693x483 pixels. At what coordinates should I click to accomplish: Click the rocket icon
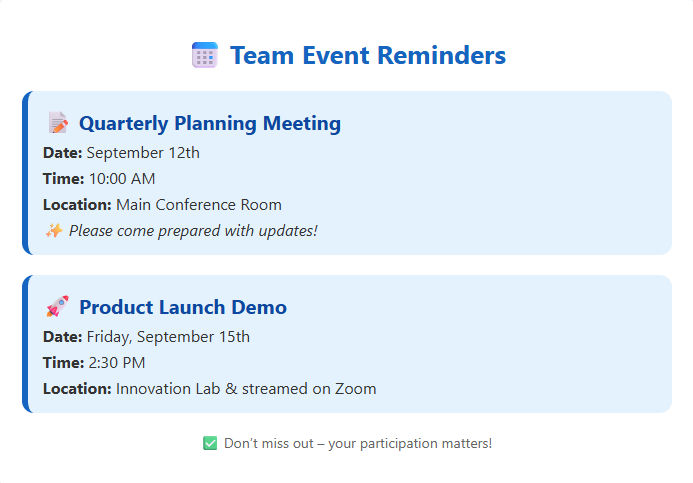[x=58, y=307]
